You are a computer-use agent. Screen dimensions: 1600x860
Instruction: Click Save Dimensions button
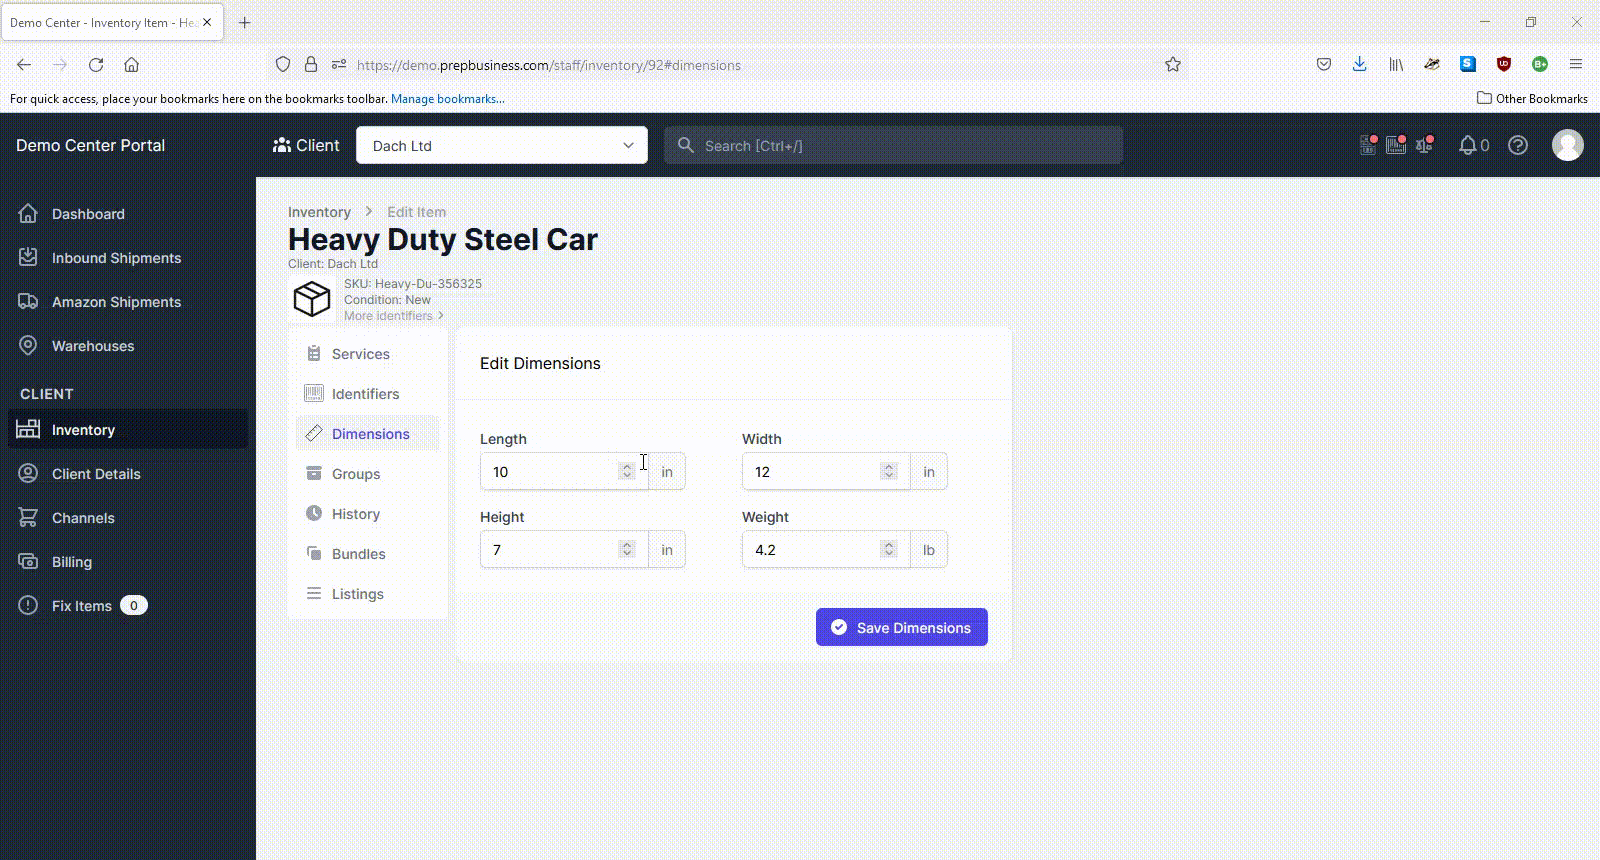(x=902, y=627)
